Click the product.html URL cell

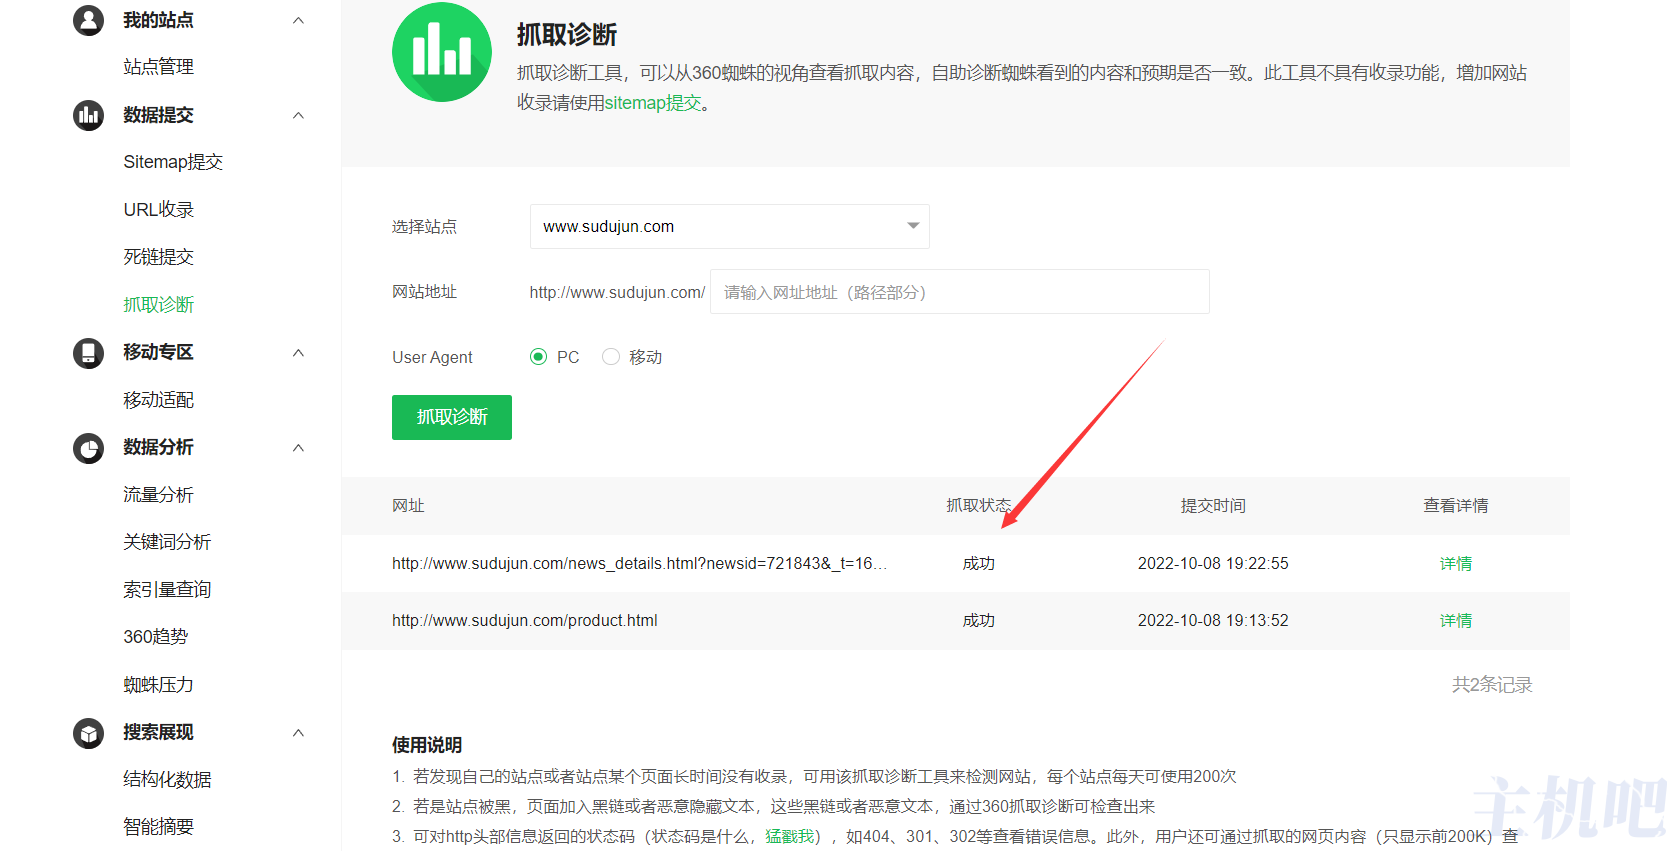tap(525, 621)
